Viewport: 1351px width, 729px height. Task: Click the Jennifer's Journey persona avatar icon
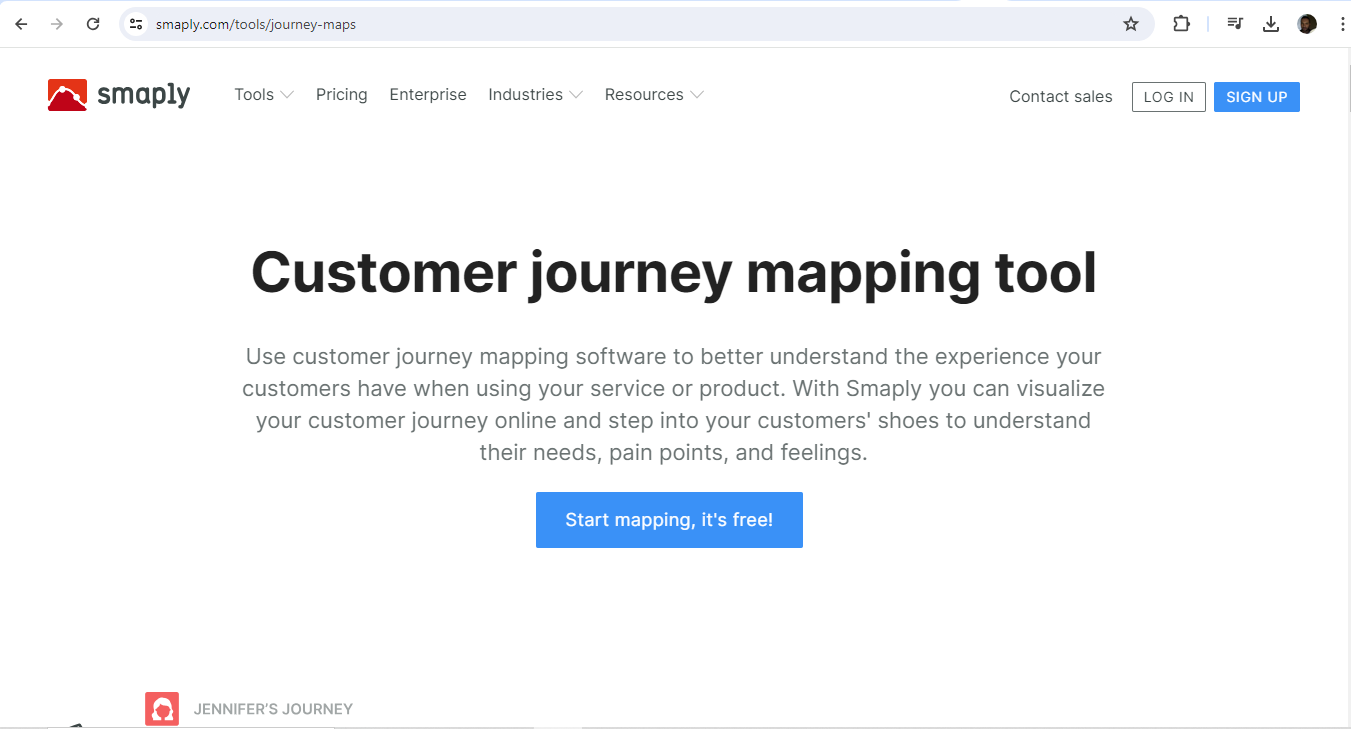tap(162, 708)
